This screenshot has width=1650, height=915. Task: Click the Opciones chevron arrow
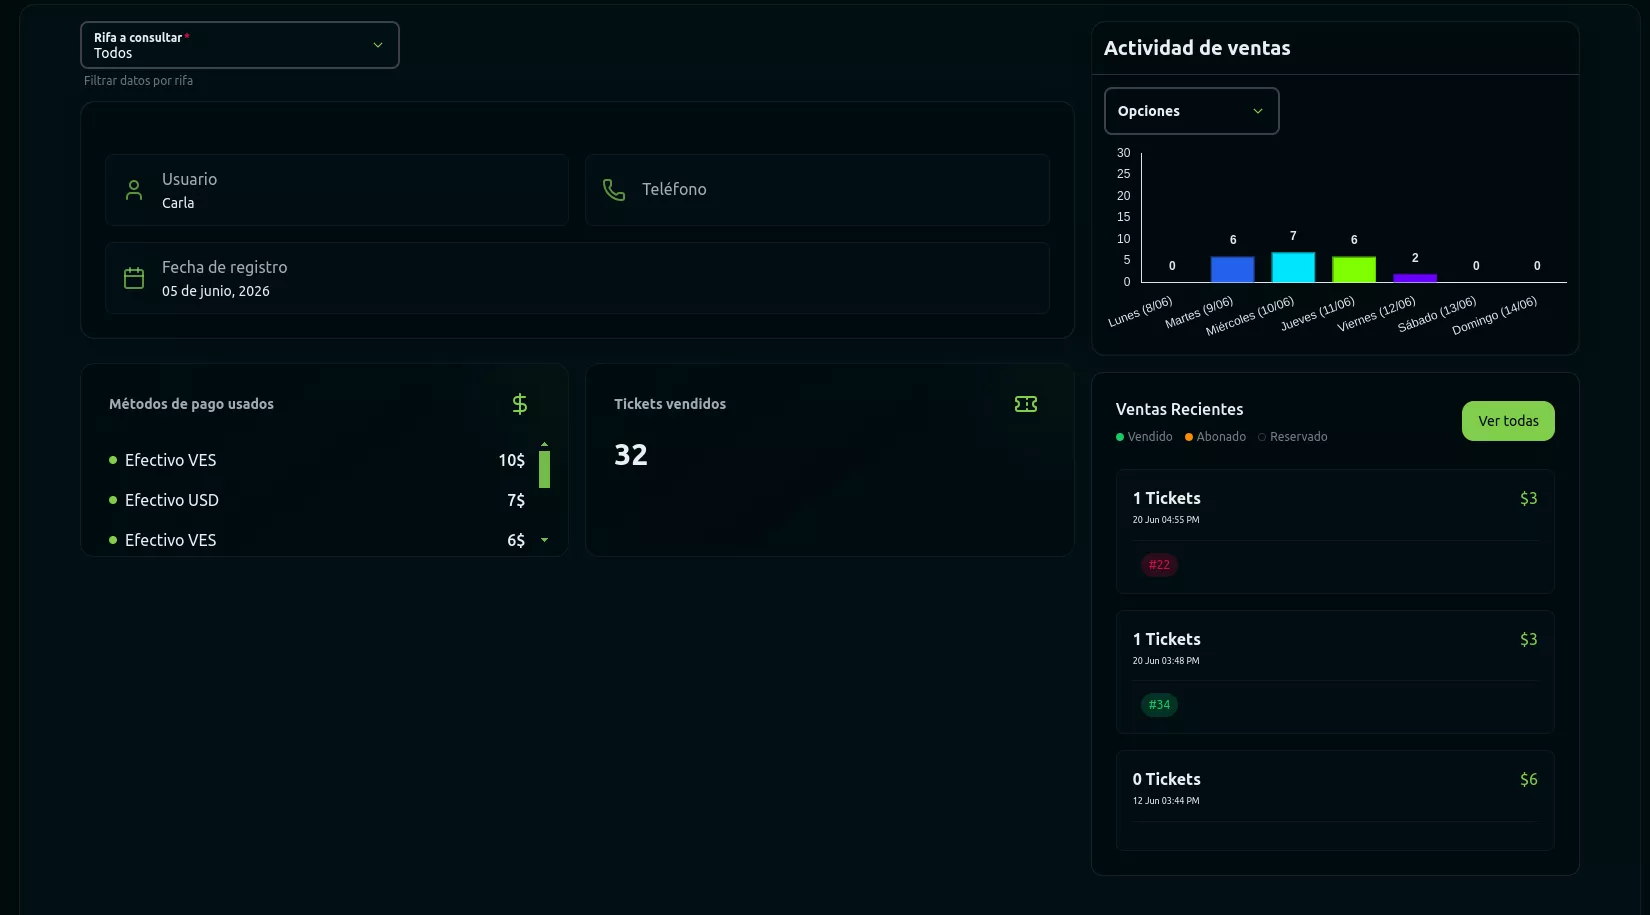(x=1258, y=111)
